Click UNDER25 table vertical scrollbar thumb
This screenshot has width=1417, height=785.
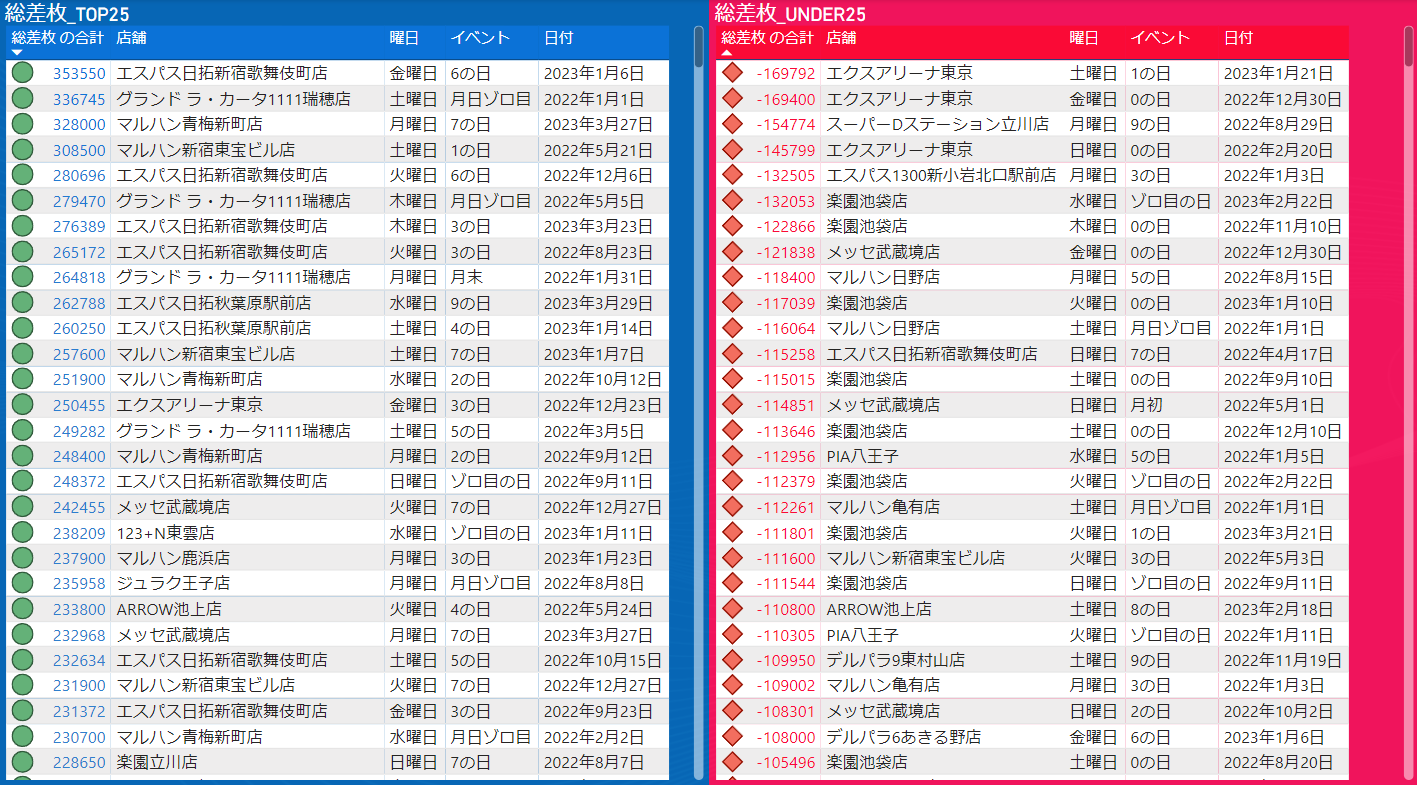pyautogui.click(x=1408, y=400)
